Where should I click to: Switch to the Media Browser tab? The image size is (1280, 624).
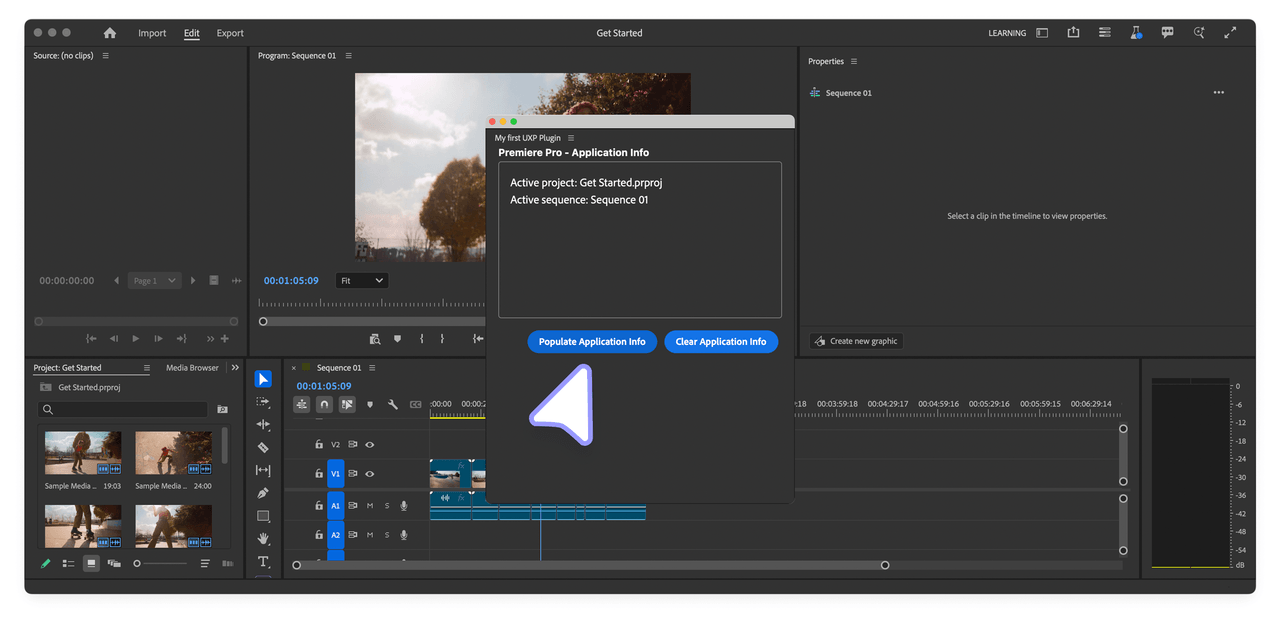pos(191,367)
